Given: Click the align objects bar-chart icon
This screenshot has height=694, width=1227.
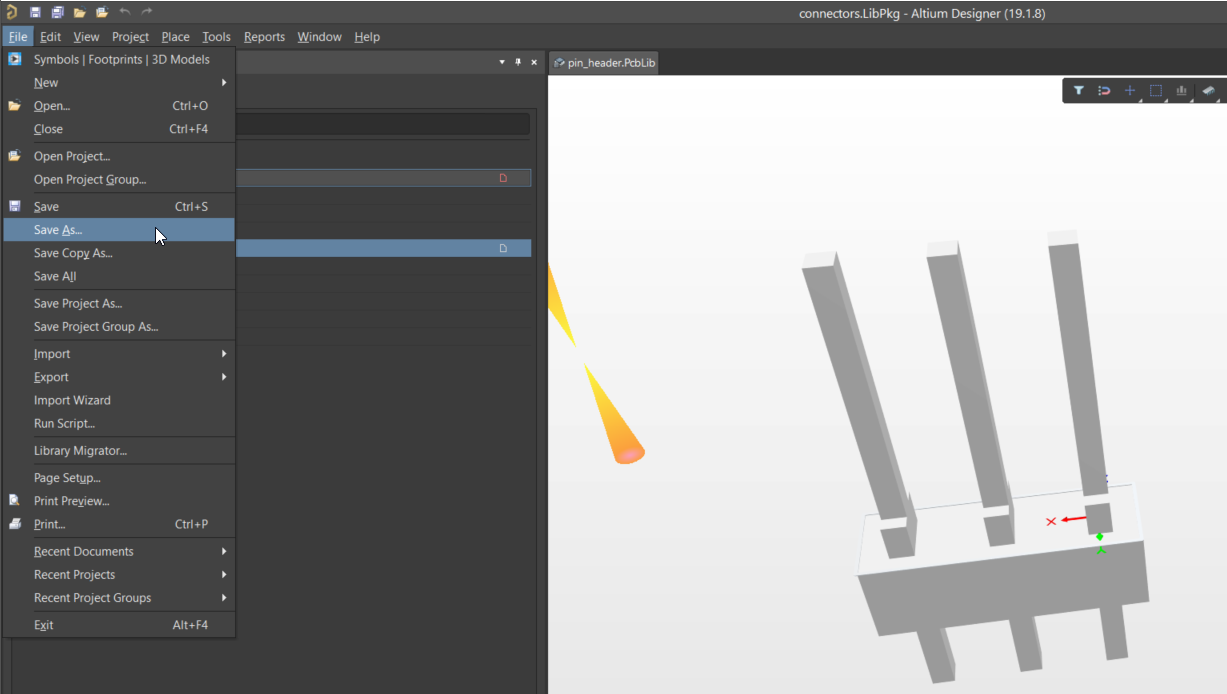Looking at the screenshot, I should (x=1182, y=91).
